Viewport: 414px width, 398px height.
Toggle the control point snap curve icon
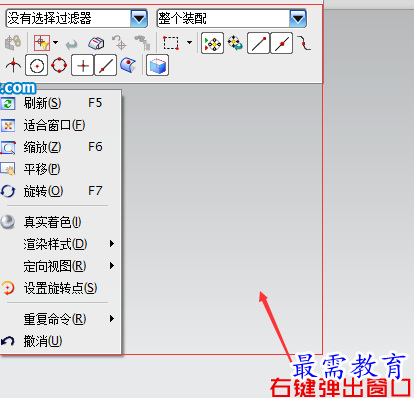(x=304, y=43)
